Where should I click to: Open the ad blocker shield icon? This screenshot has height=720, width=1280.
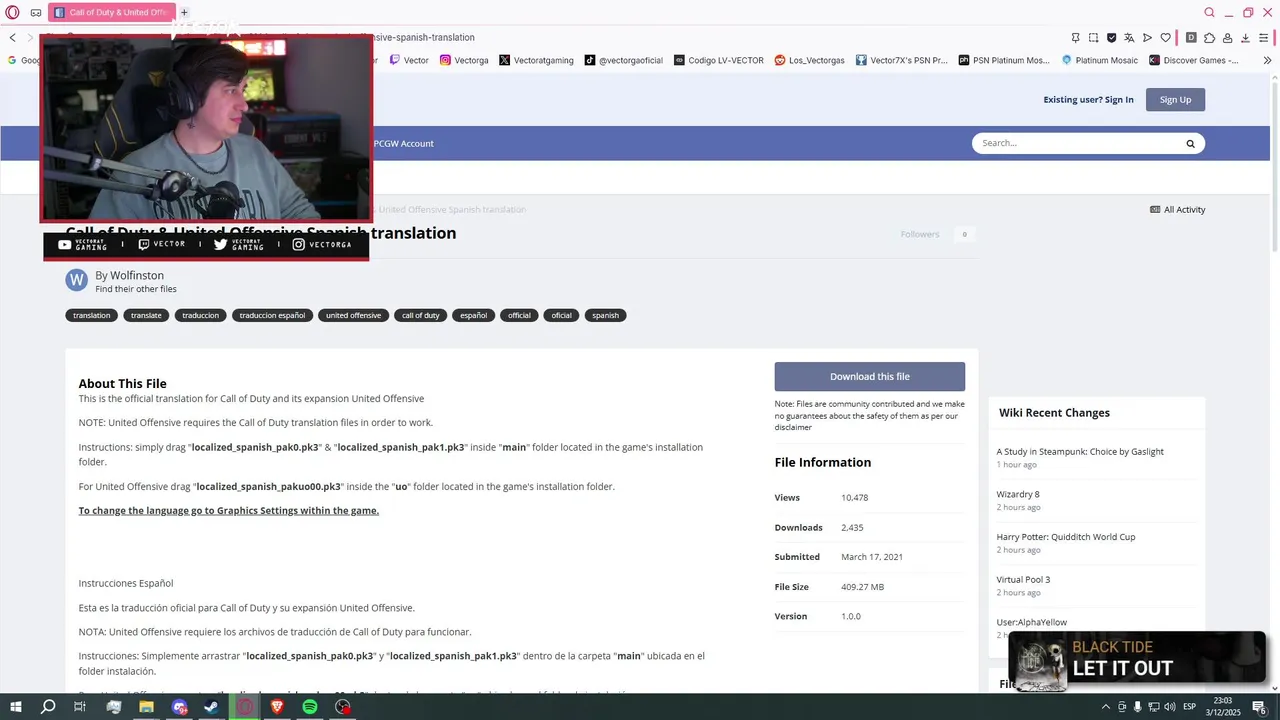[1111, 38]
